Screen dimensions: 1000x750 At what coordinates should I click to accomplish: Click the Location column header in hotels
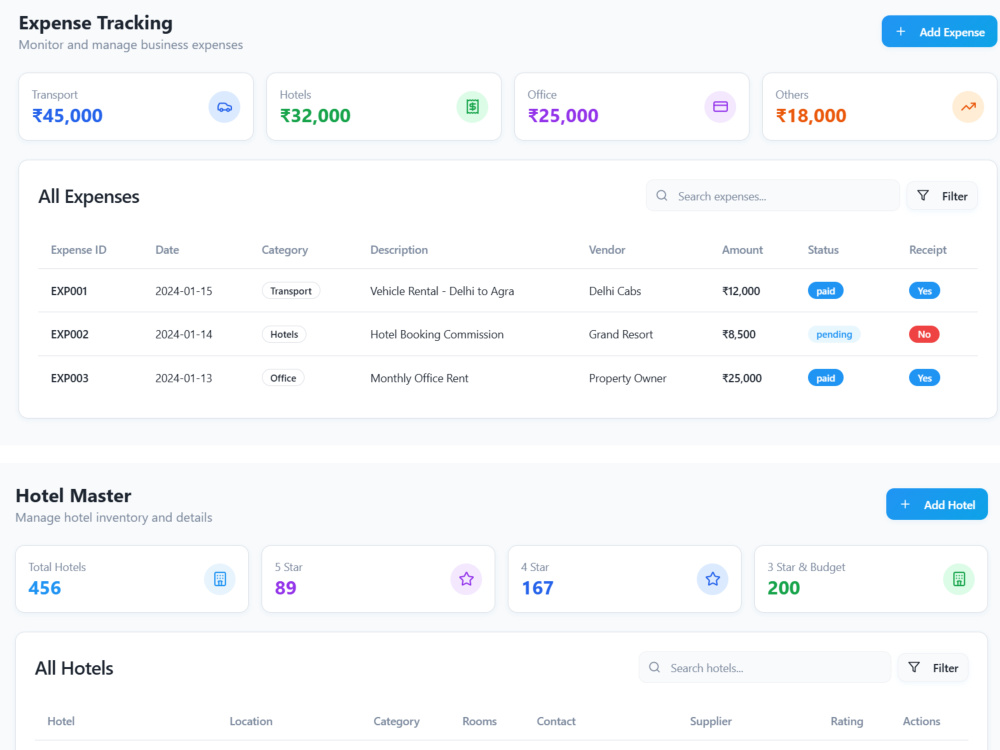coord(251,721)
